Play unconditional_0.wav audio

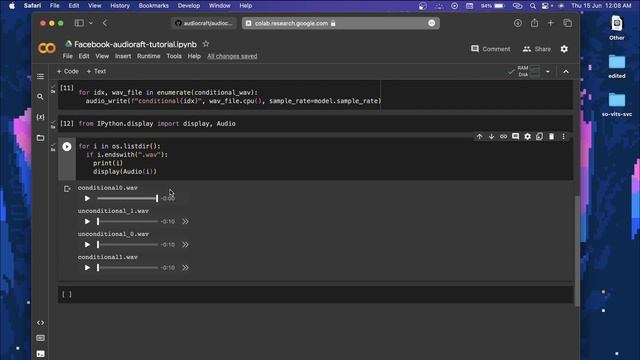[87, 245]
